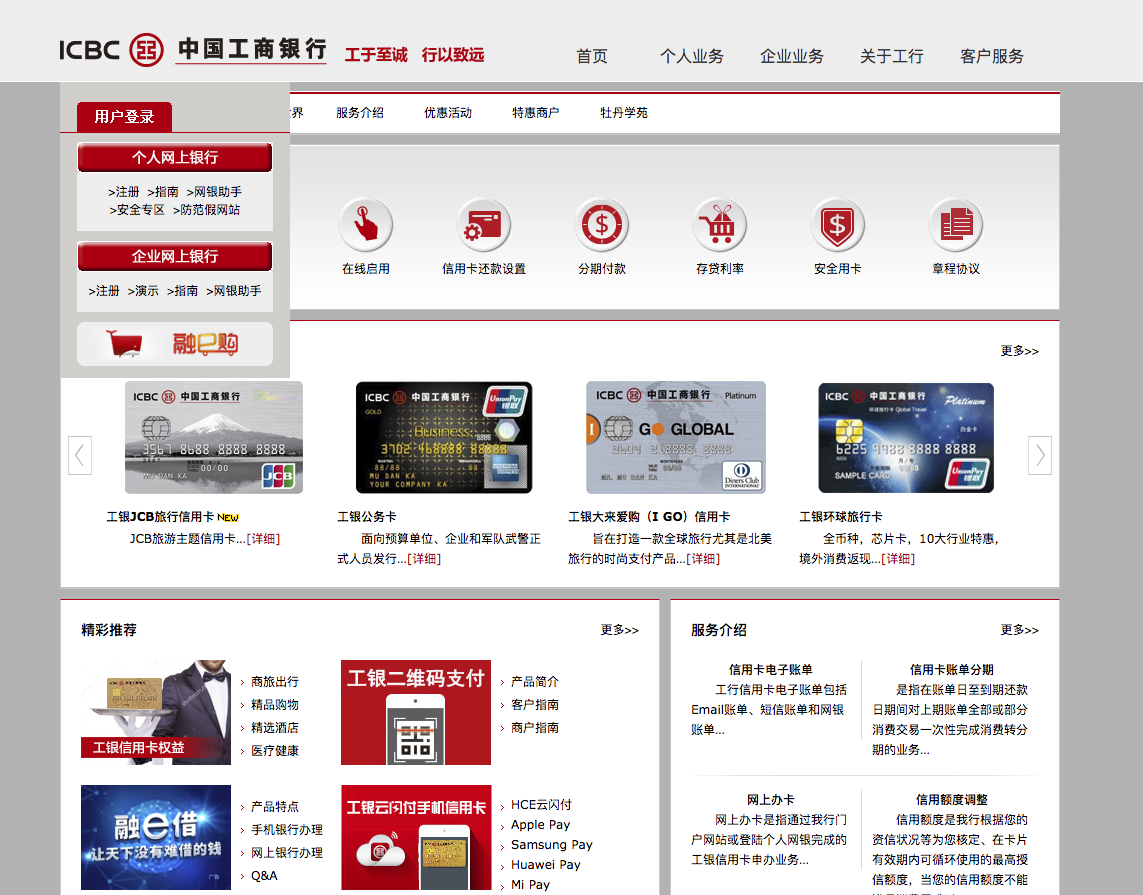Select the 服务介绍 sub-navigation tab

[x=359, y=113]
